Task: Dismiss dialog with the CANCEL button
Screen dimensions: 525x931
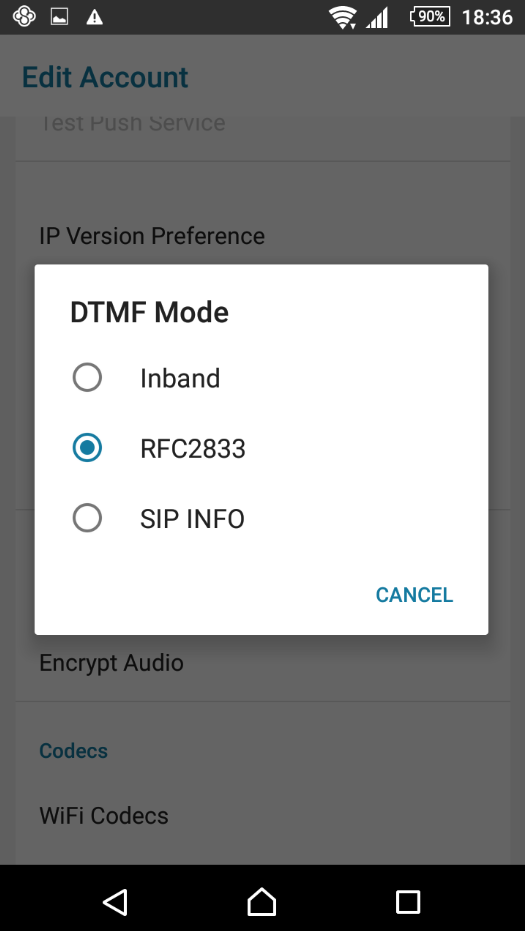Action: coord(415,595)
